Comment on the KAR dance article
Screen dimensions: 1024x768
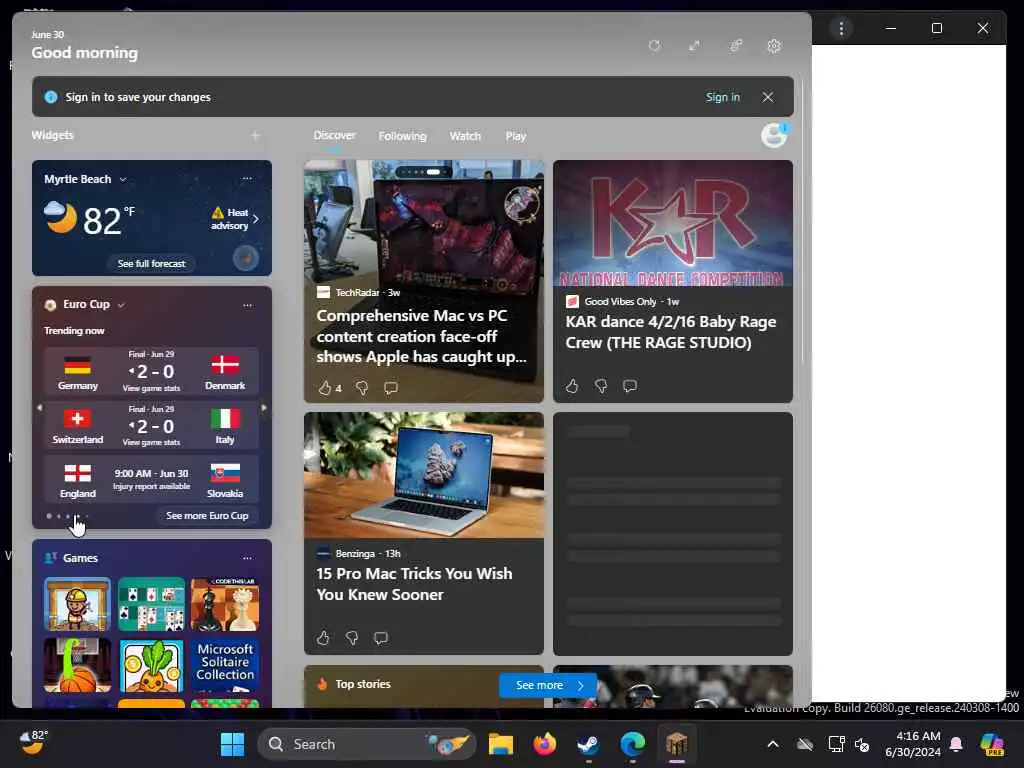(630, 386)
